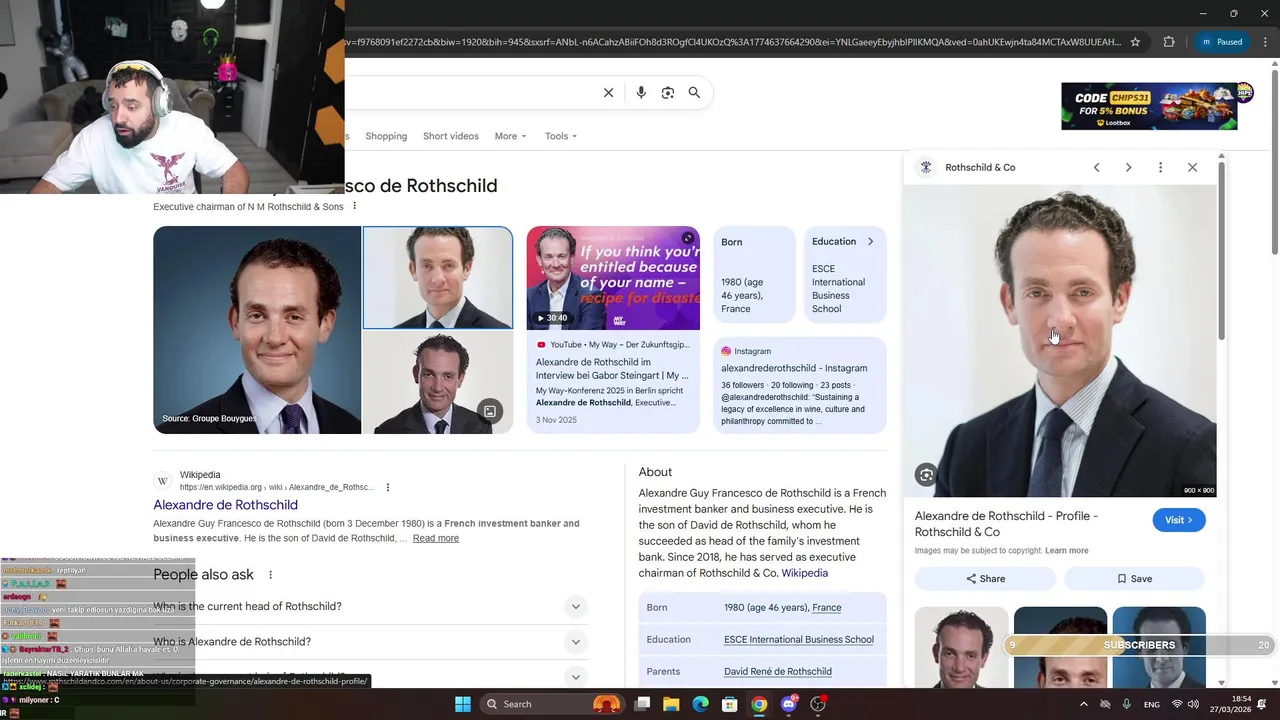Open the Wikipedia result 'Alexandre de Rothschild'
Screen dimensions: 1280x720
pos(225,505)
